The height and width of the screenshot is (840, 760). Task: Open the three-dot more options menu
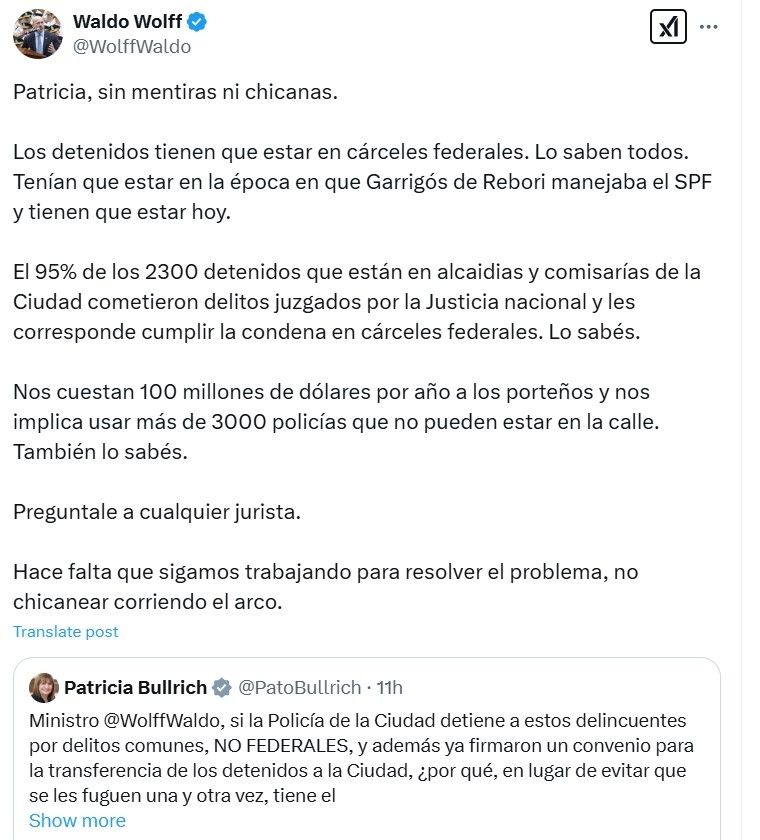(709, 28)
